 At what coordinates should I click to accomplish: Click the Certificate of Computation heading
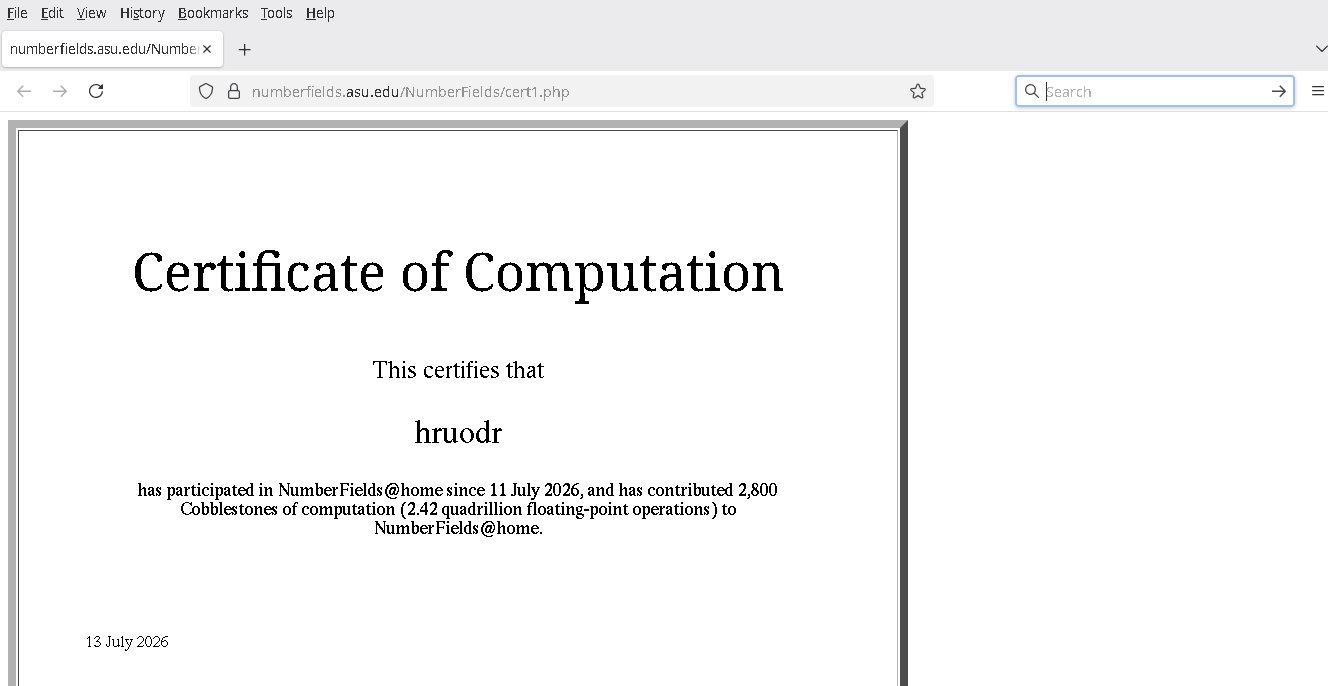coord(458,272)
